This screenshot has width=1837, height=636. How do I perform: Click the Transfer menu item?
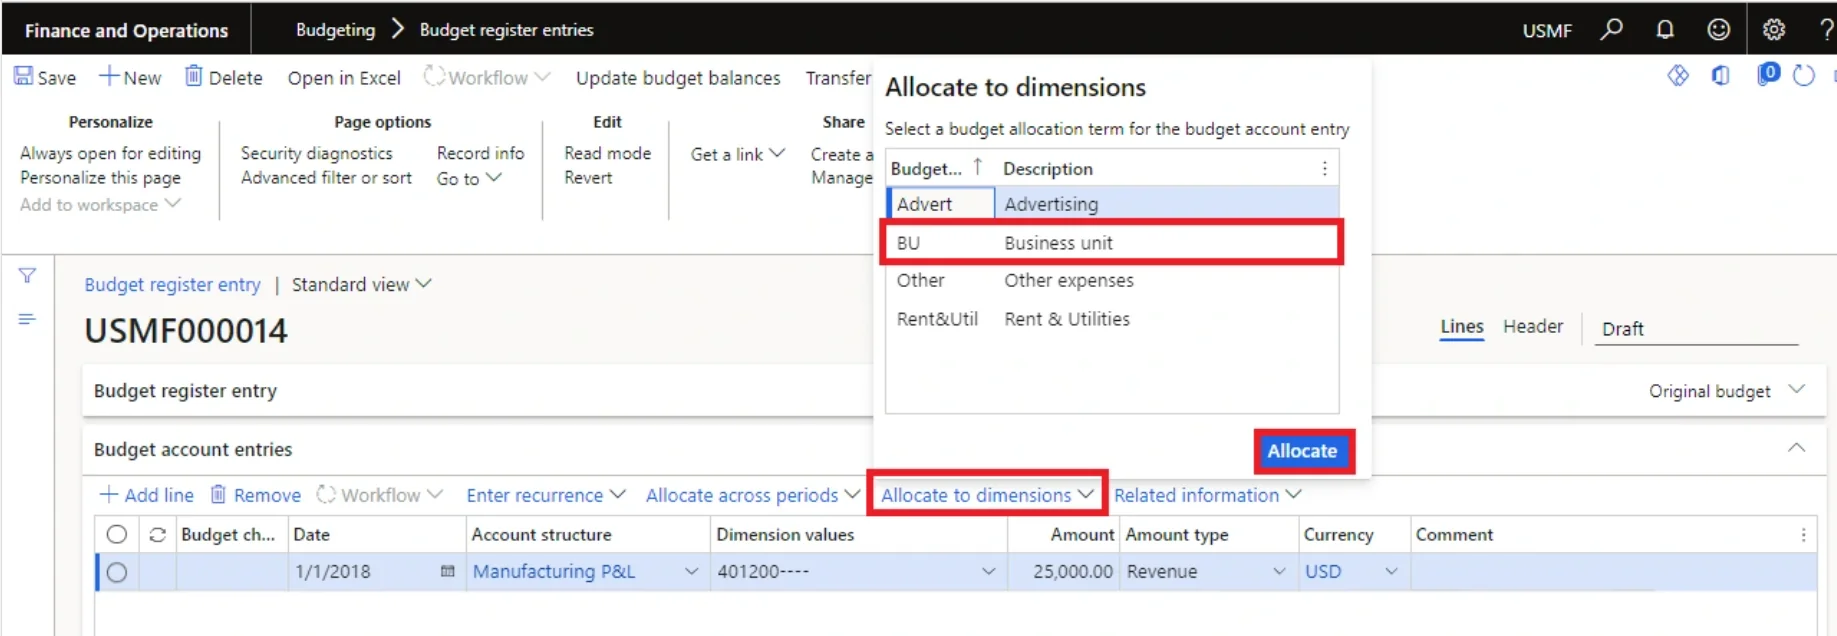pos(838,78)
